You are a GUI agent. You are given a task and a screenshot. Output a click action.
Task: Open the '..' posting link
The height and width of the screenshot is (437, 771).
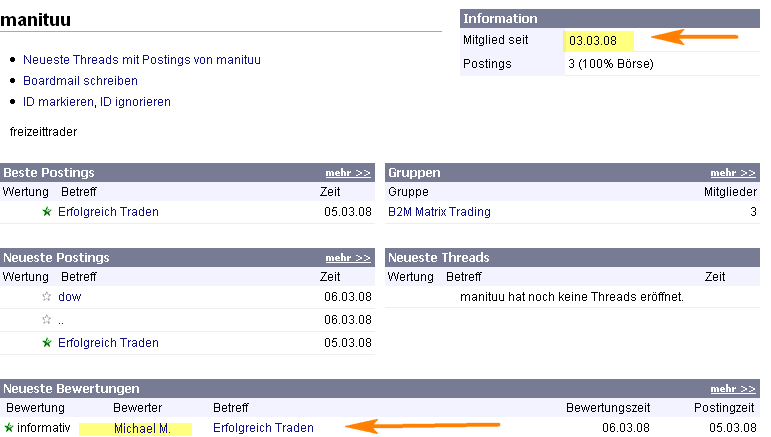61,320
